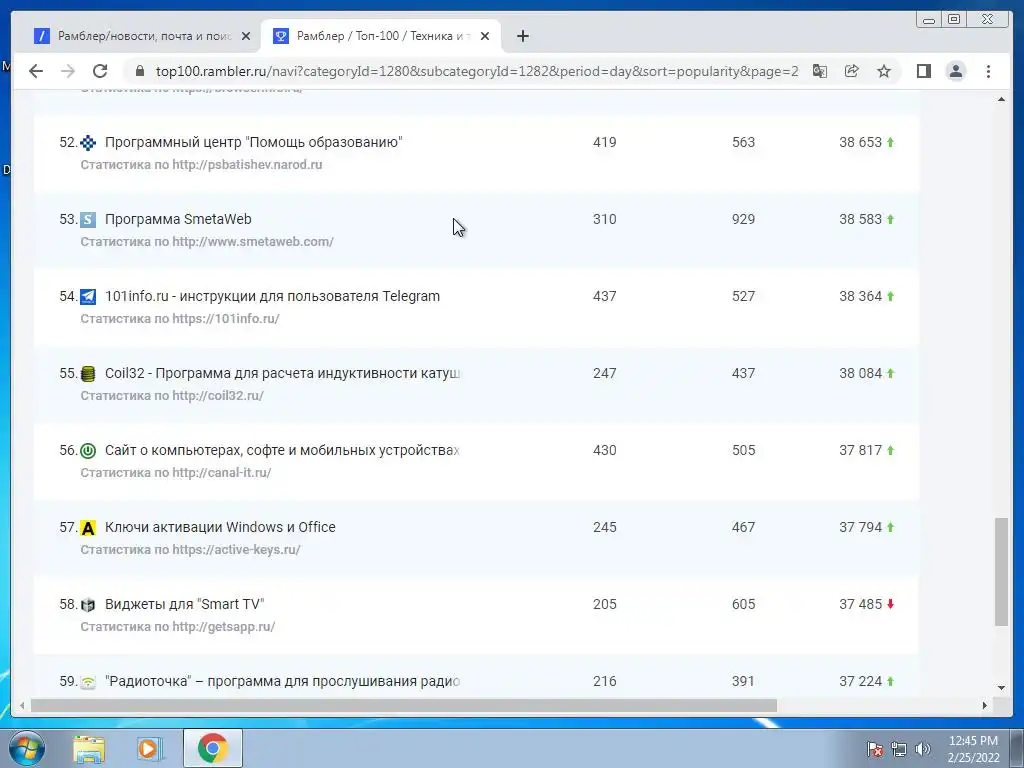Click the Coil32 coin stack favicon
The width and height of the screenshot is (1024, 768).
pos(88,374)
